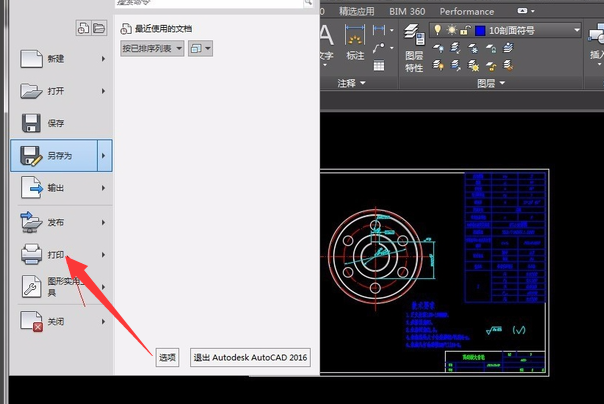Click the layer Unisolate tool icon
Screen dimensions: 604x404
(455, 65)
